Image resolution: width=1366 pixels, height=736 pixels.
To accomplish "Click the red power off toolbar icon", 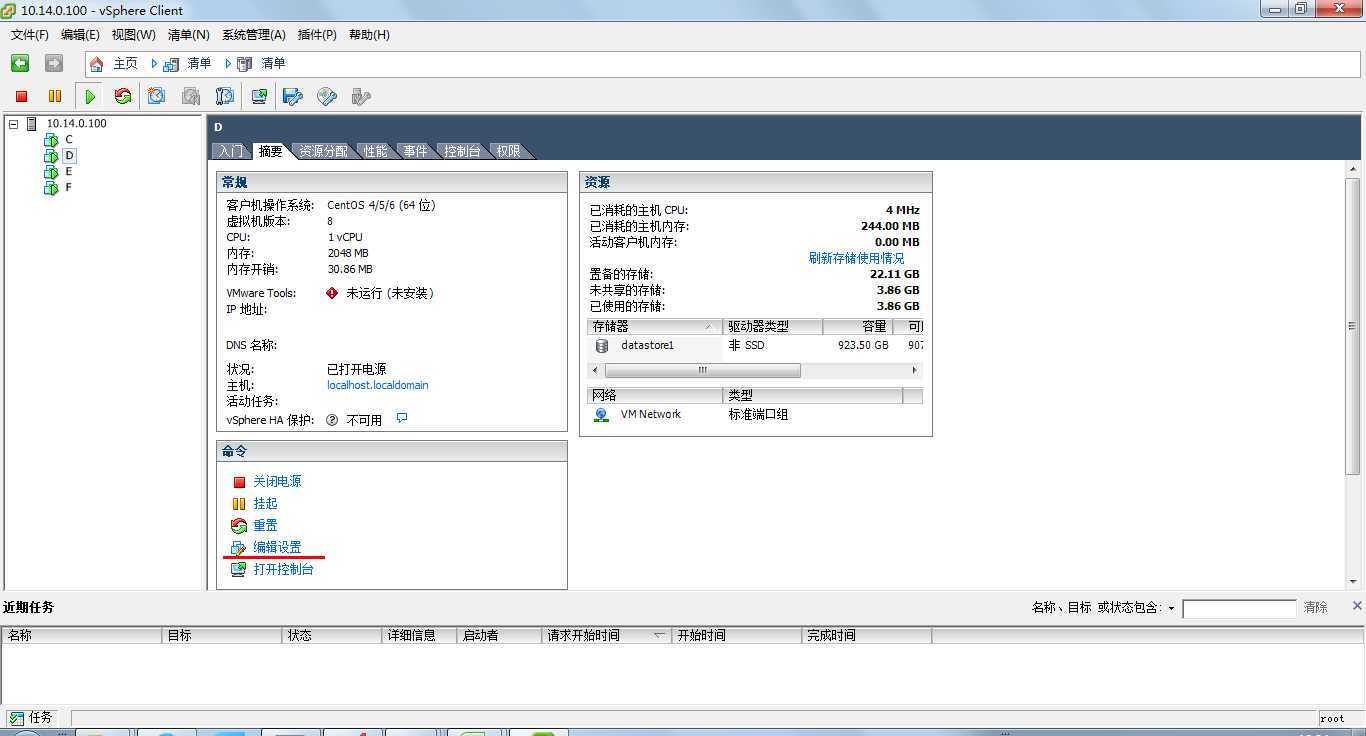I will click(21, 96).
